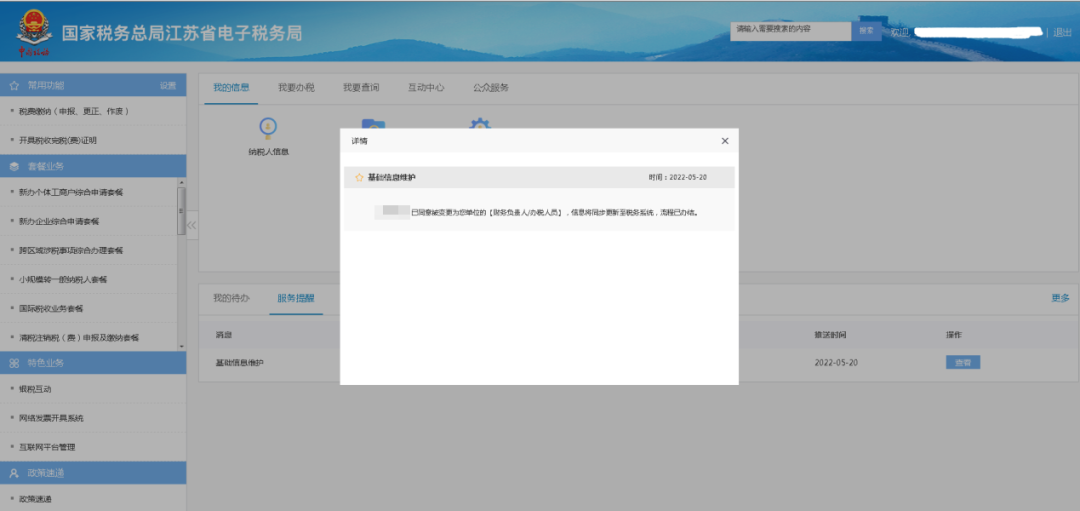Click the sidebar list scroll-up arrow
This screenshot has width=1080, height=511.
tap(182, 182)
